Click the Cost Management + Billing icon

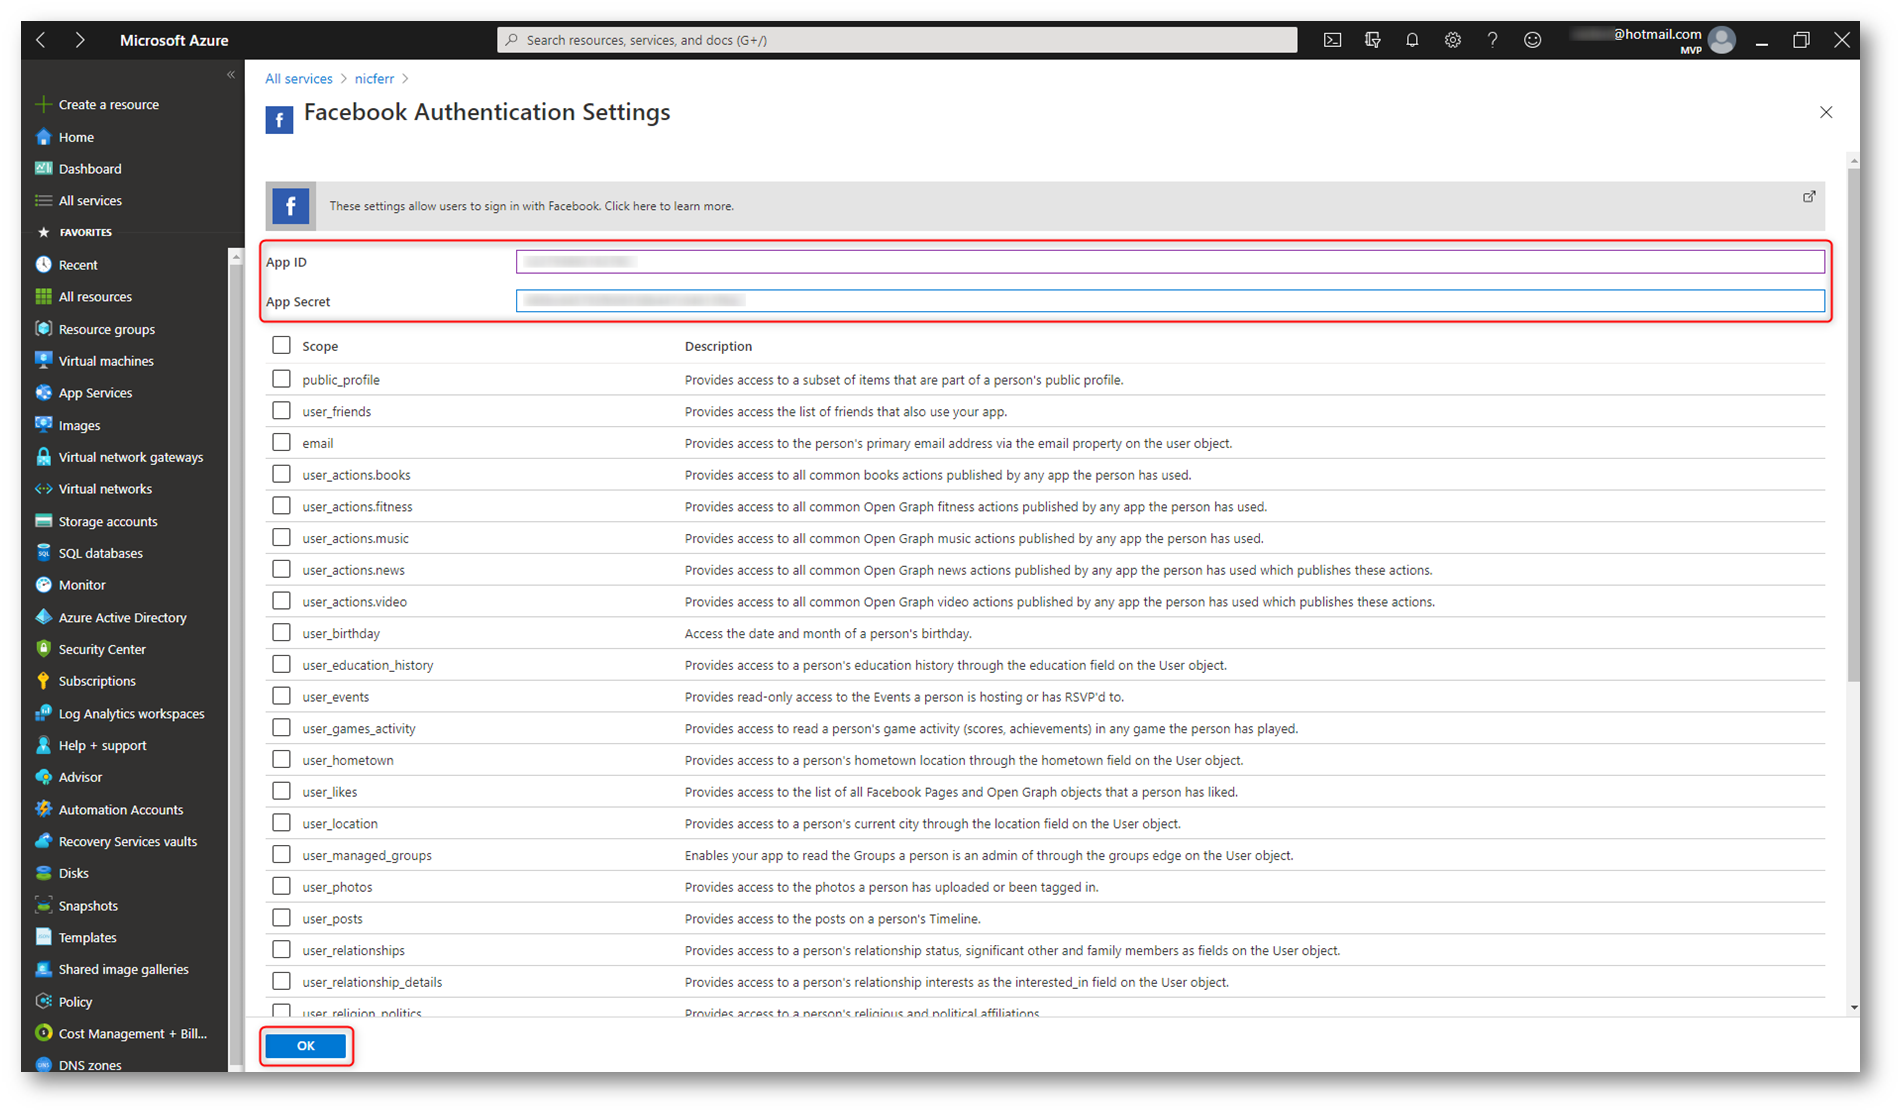[x=43, y=1033]
